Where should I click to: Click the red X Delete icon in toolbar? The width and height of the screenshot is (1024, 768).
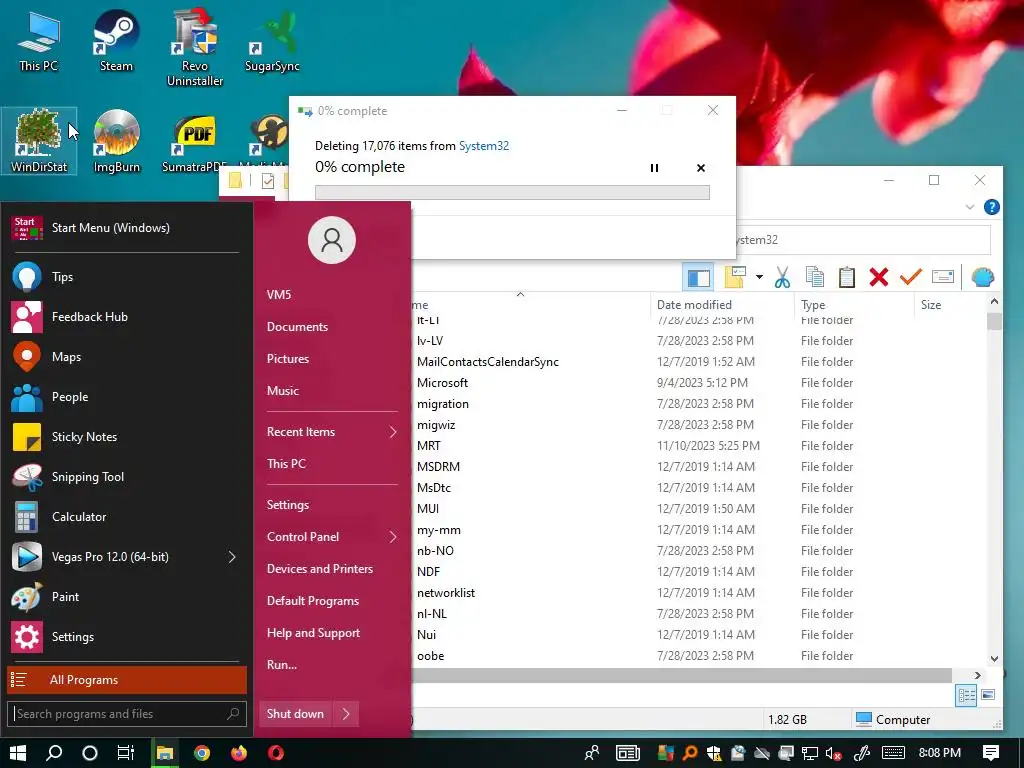click(x=878, y=278)
